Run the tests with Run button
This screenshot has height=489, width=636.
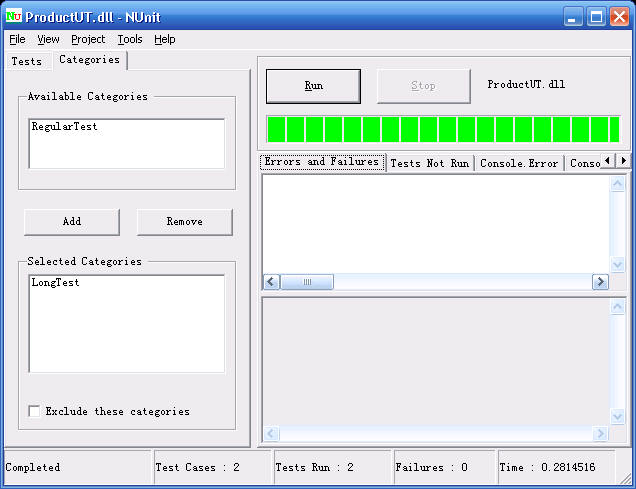pos(313,86)
